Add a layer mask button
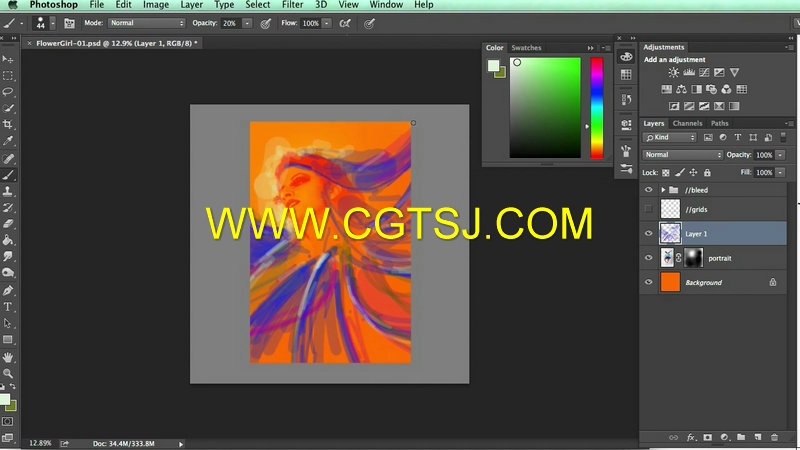 [x=708, y=437]
